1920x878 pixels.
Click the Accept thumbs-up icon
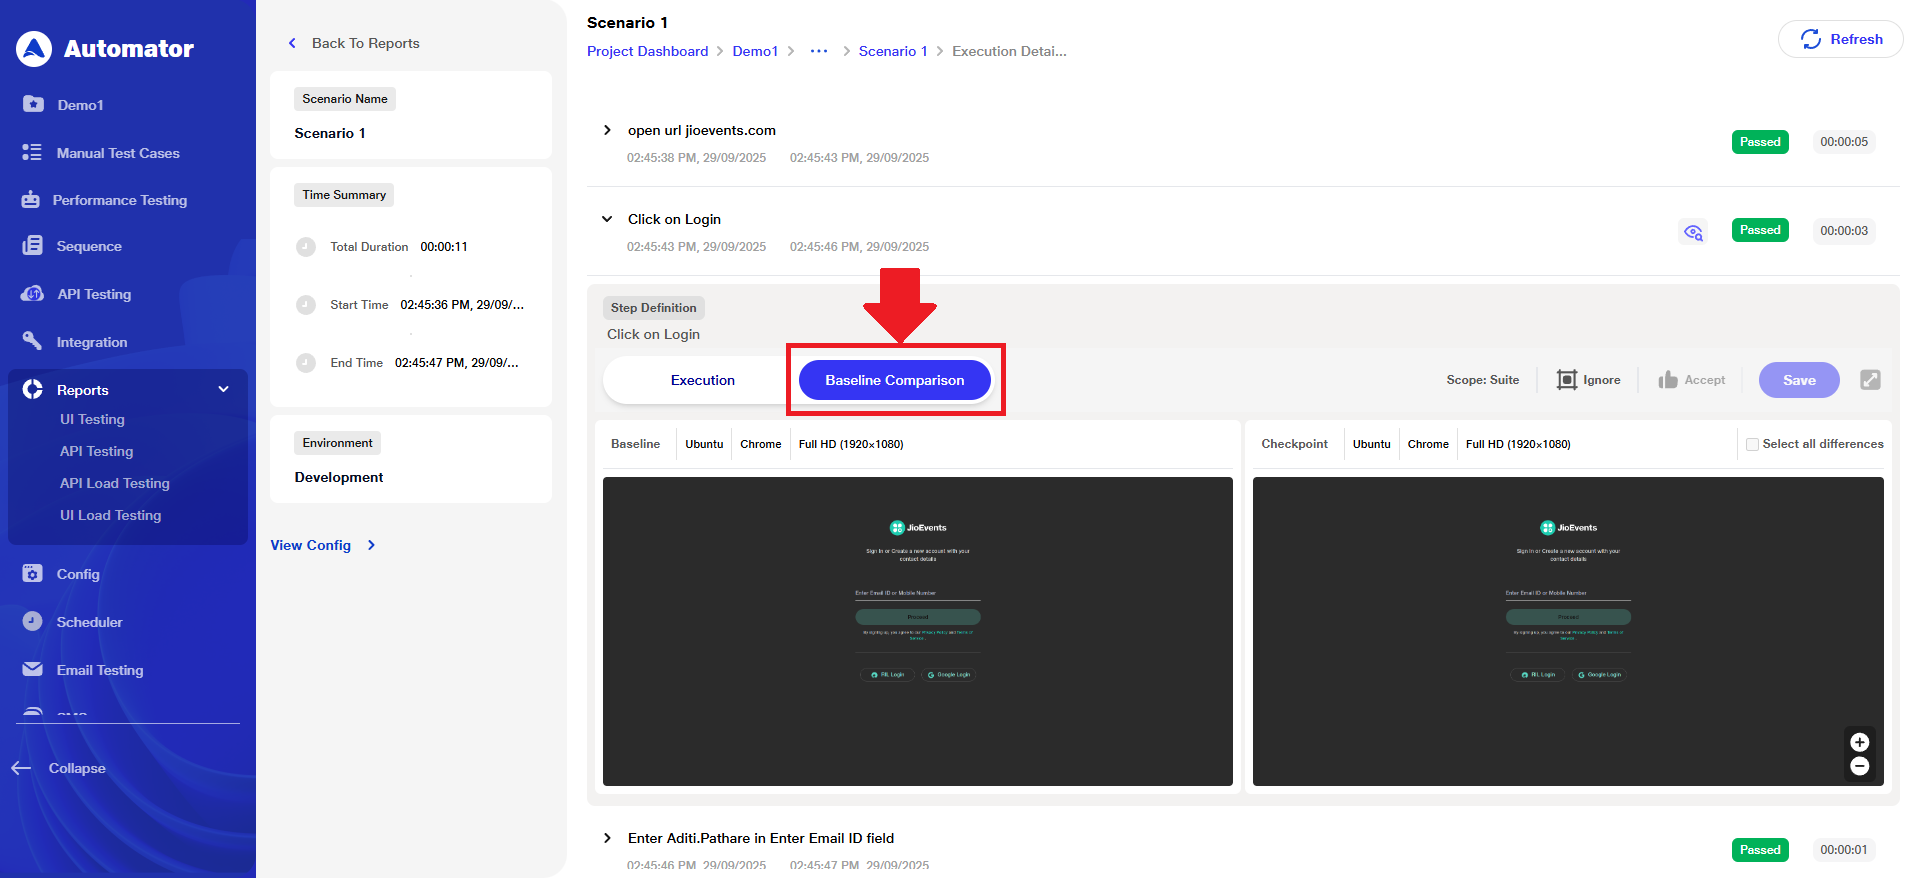[1667, 380]
